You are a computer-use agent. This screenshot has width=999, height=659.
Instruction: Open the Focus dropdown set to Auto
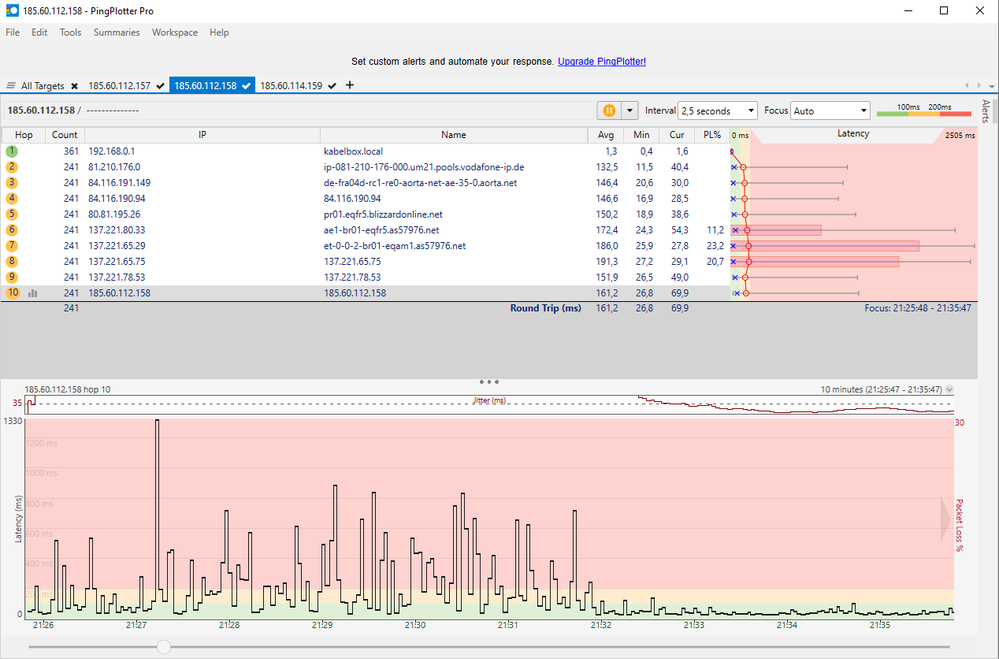coord(829,111)
